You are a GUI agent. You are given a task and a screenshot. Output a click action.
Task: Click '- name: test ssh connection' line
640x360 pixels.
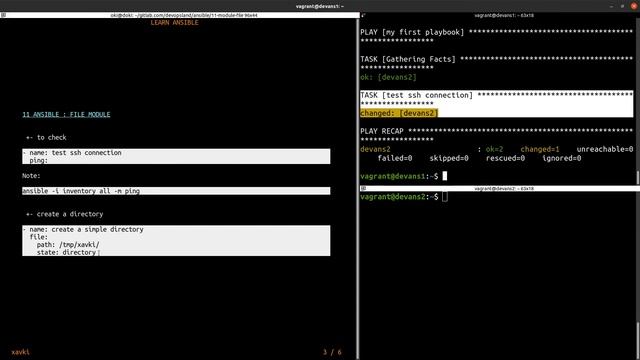[x=72, y=153]
